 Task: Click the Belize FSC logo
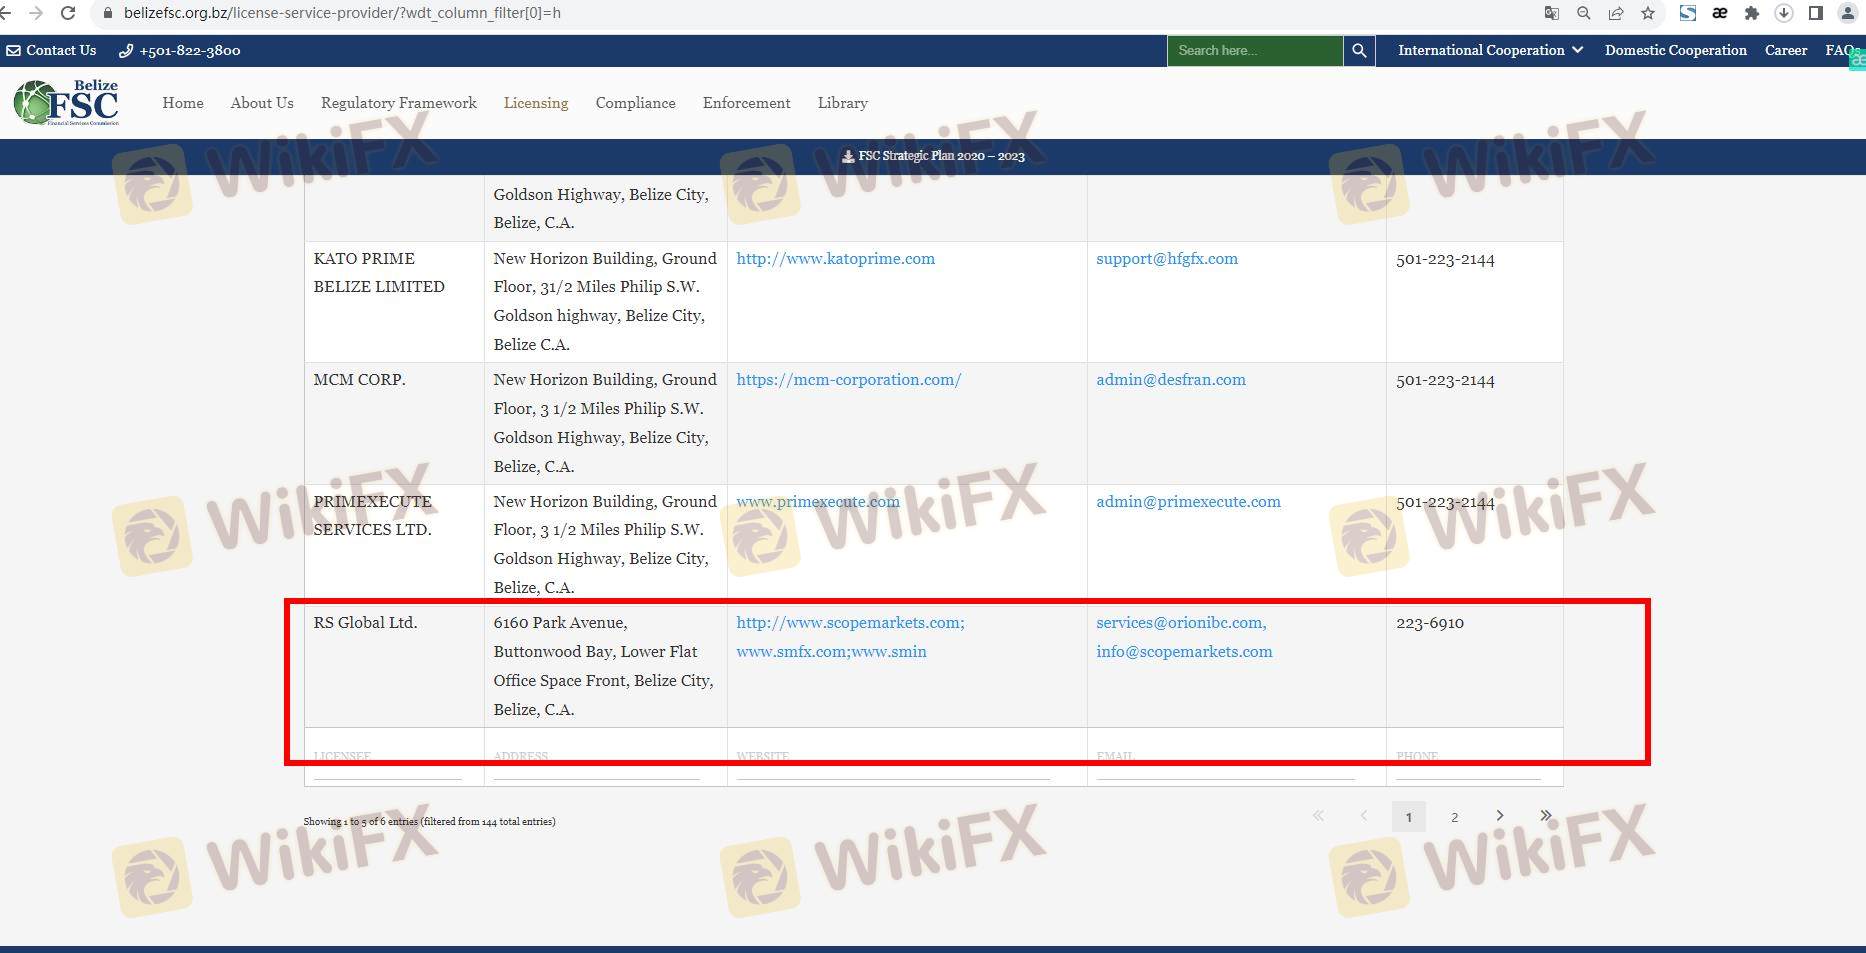[67, 103]
